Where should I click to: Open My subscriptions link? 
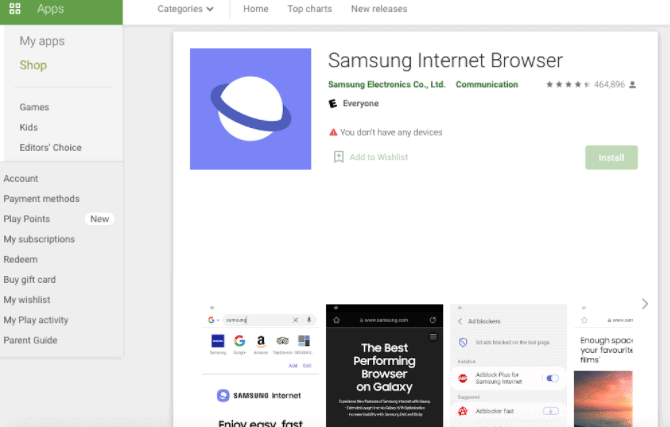[x=39, y=239]
